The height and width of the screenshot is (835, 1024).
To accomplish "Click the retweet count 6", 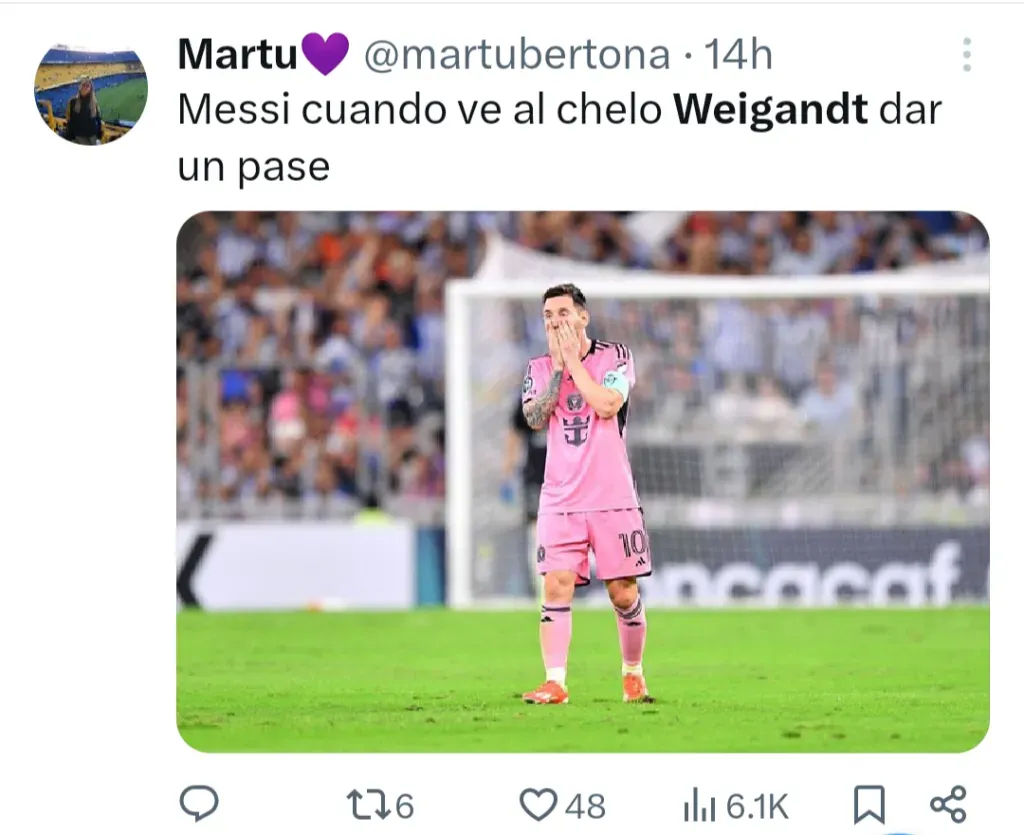I will pyautogui.click(x=404, y=806).
